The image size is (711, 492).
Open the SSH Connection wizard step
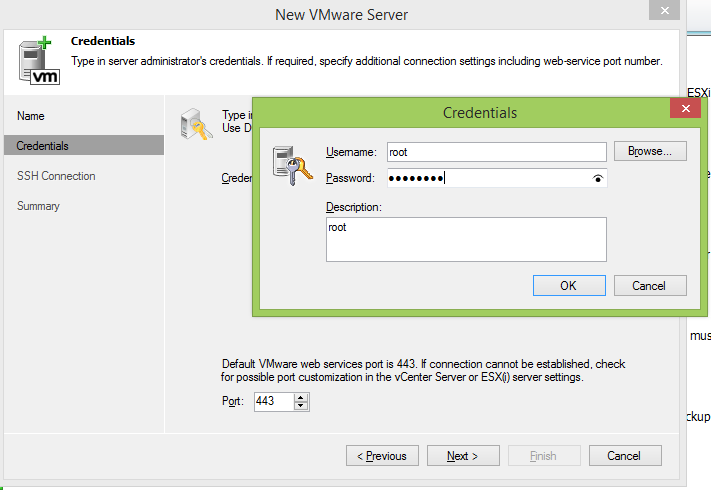[56, 176]
